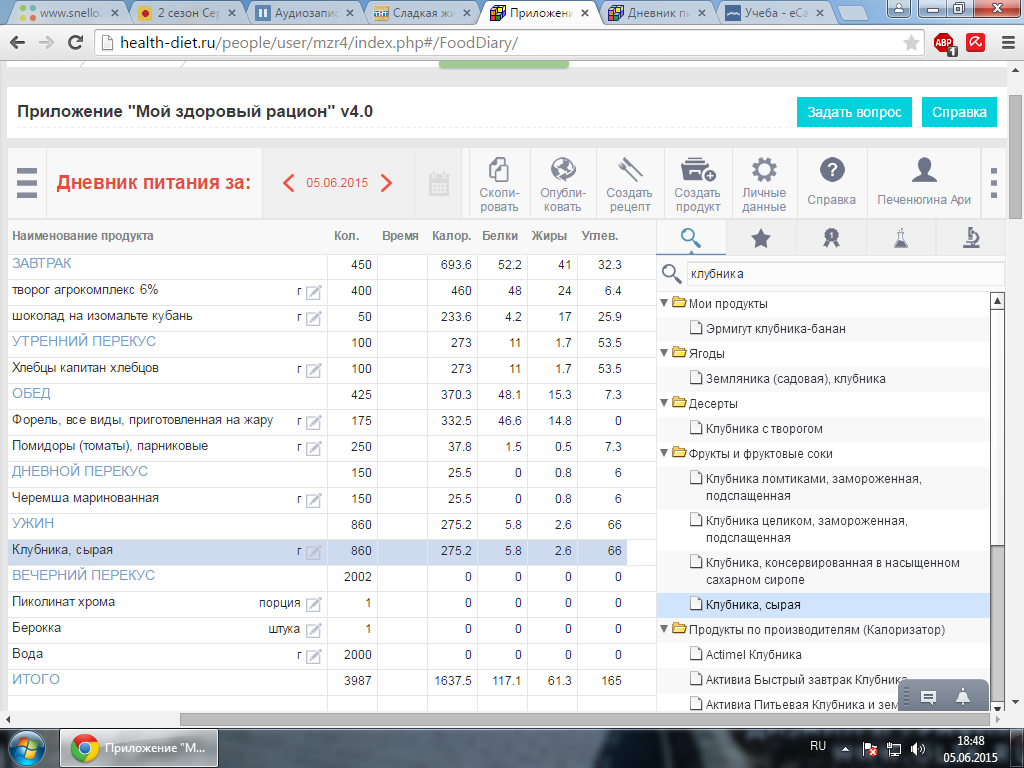The height and width of the screenshot is (768, 1024).
Task: Open the calendar date picker icon
Action: tap(439, 183)
